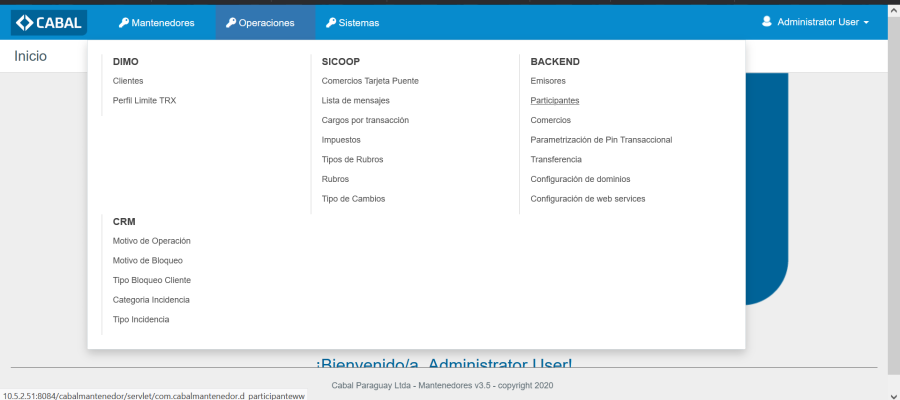Open Lista de mensajes

coord(356,100)
